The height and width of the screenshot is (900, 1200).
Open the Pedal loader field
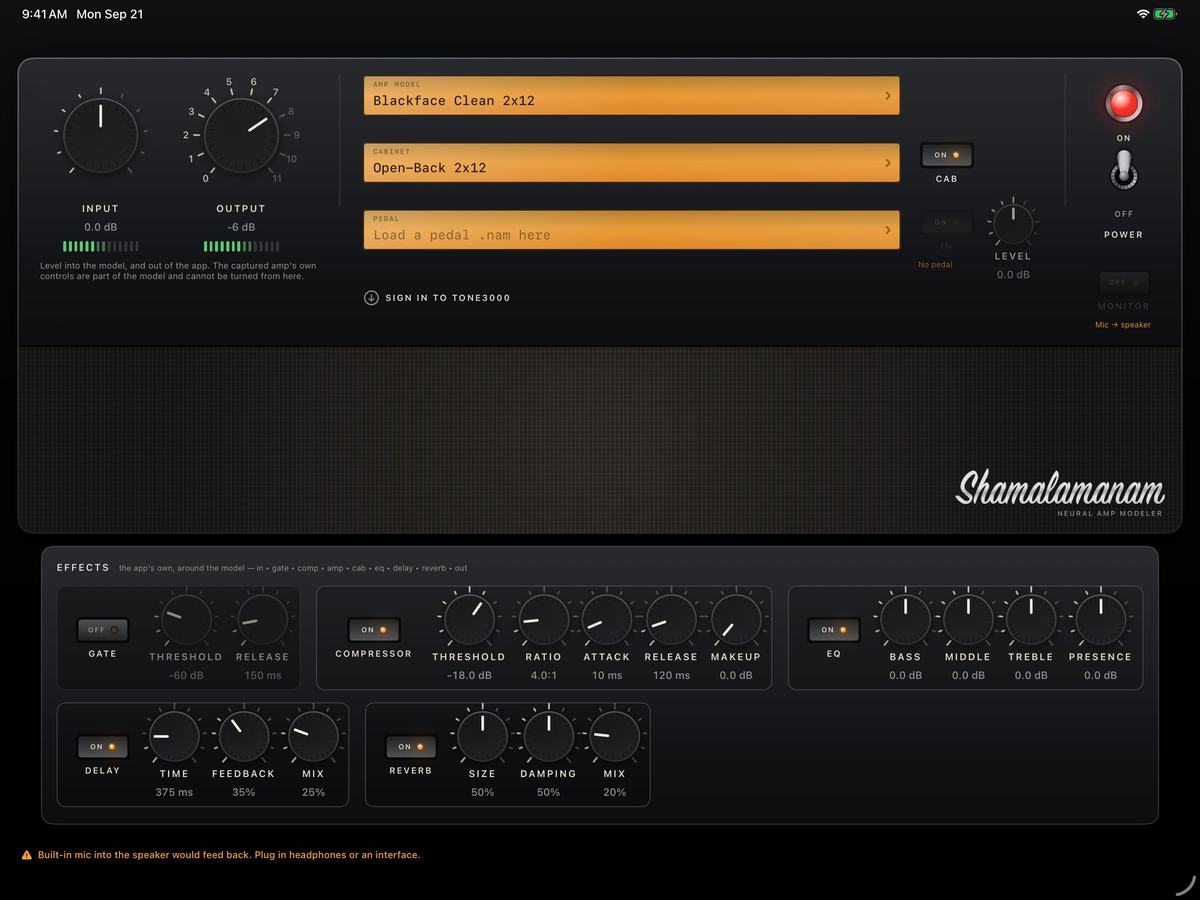[631, 229]
